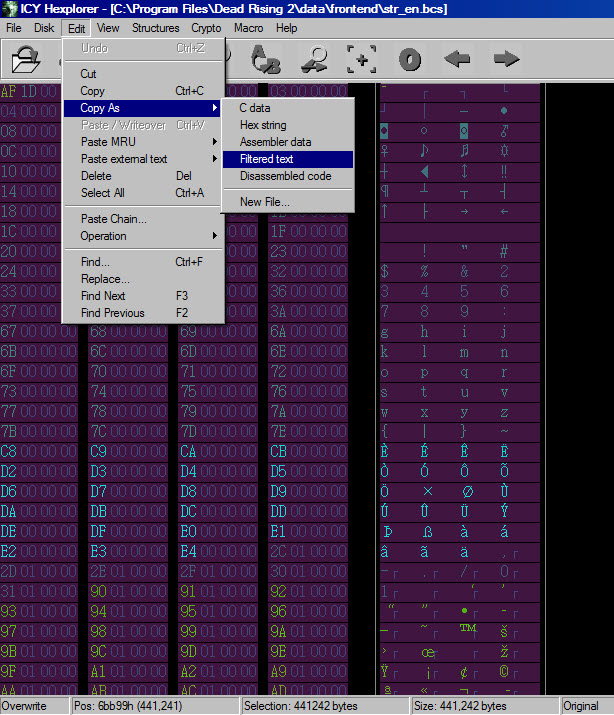Select Hex string in Copy As submenu
614x715 pixels.
(x=288, y=125)
